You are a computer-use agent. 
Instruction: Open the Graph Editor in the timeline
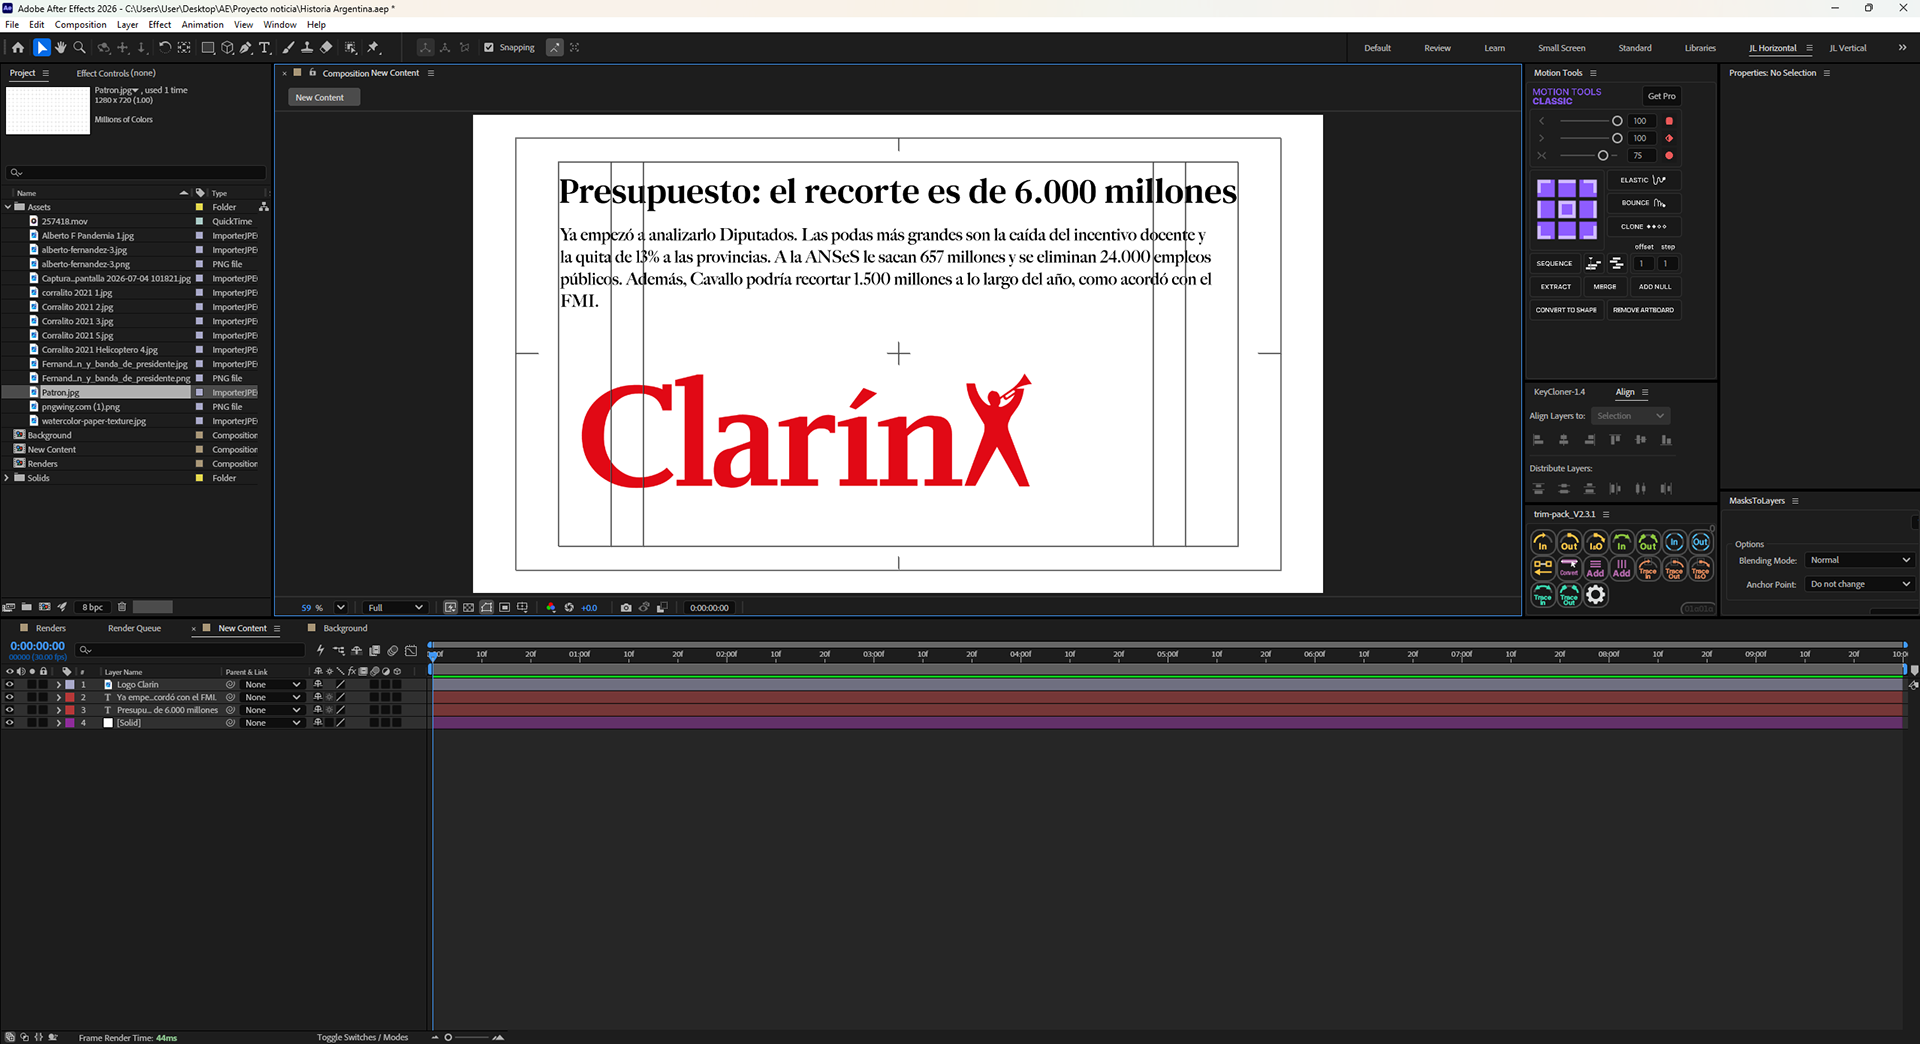411,651
